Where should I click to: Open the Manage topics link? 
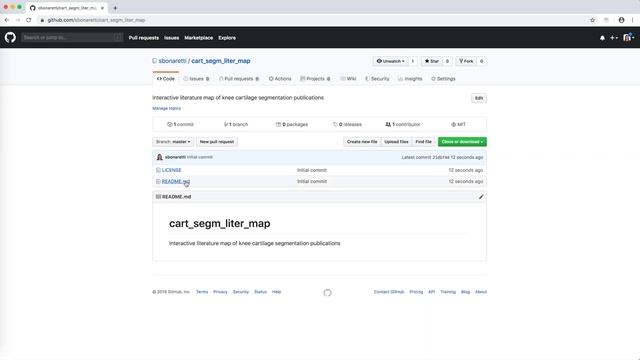167,108
